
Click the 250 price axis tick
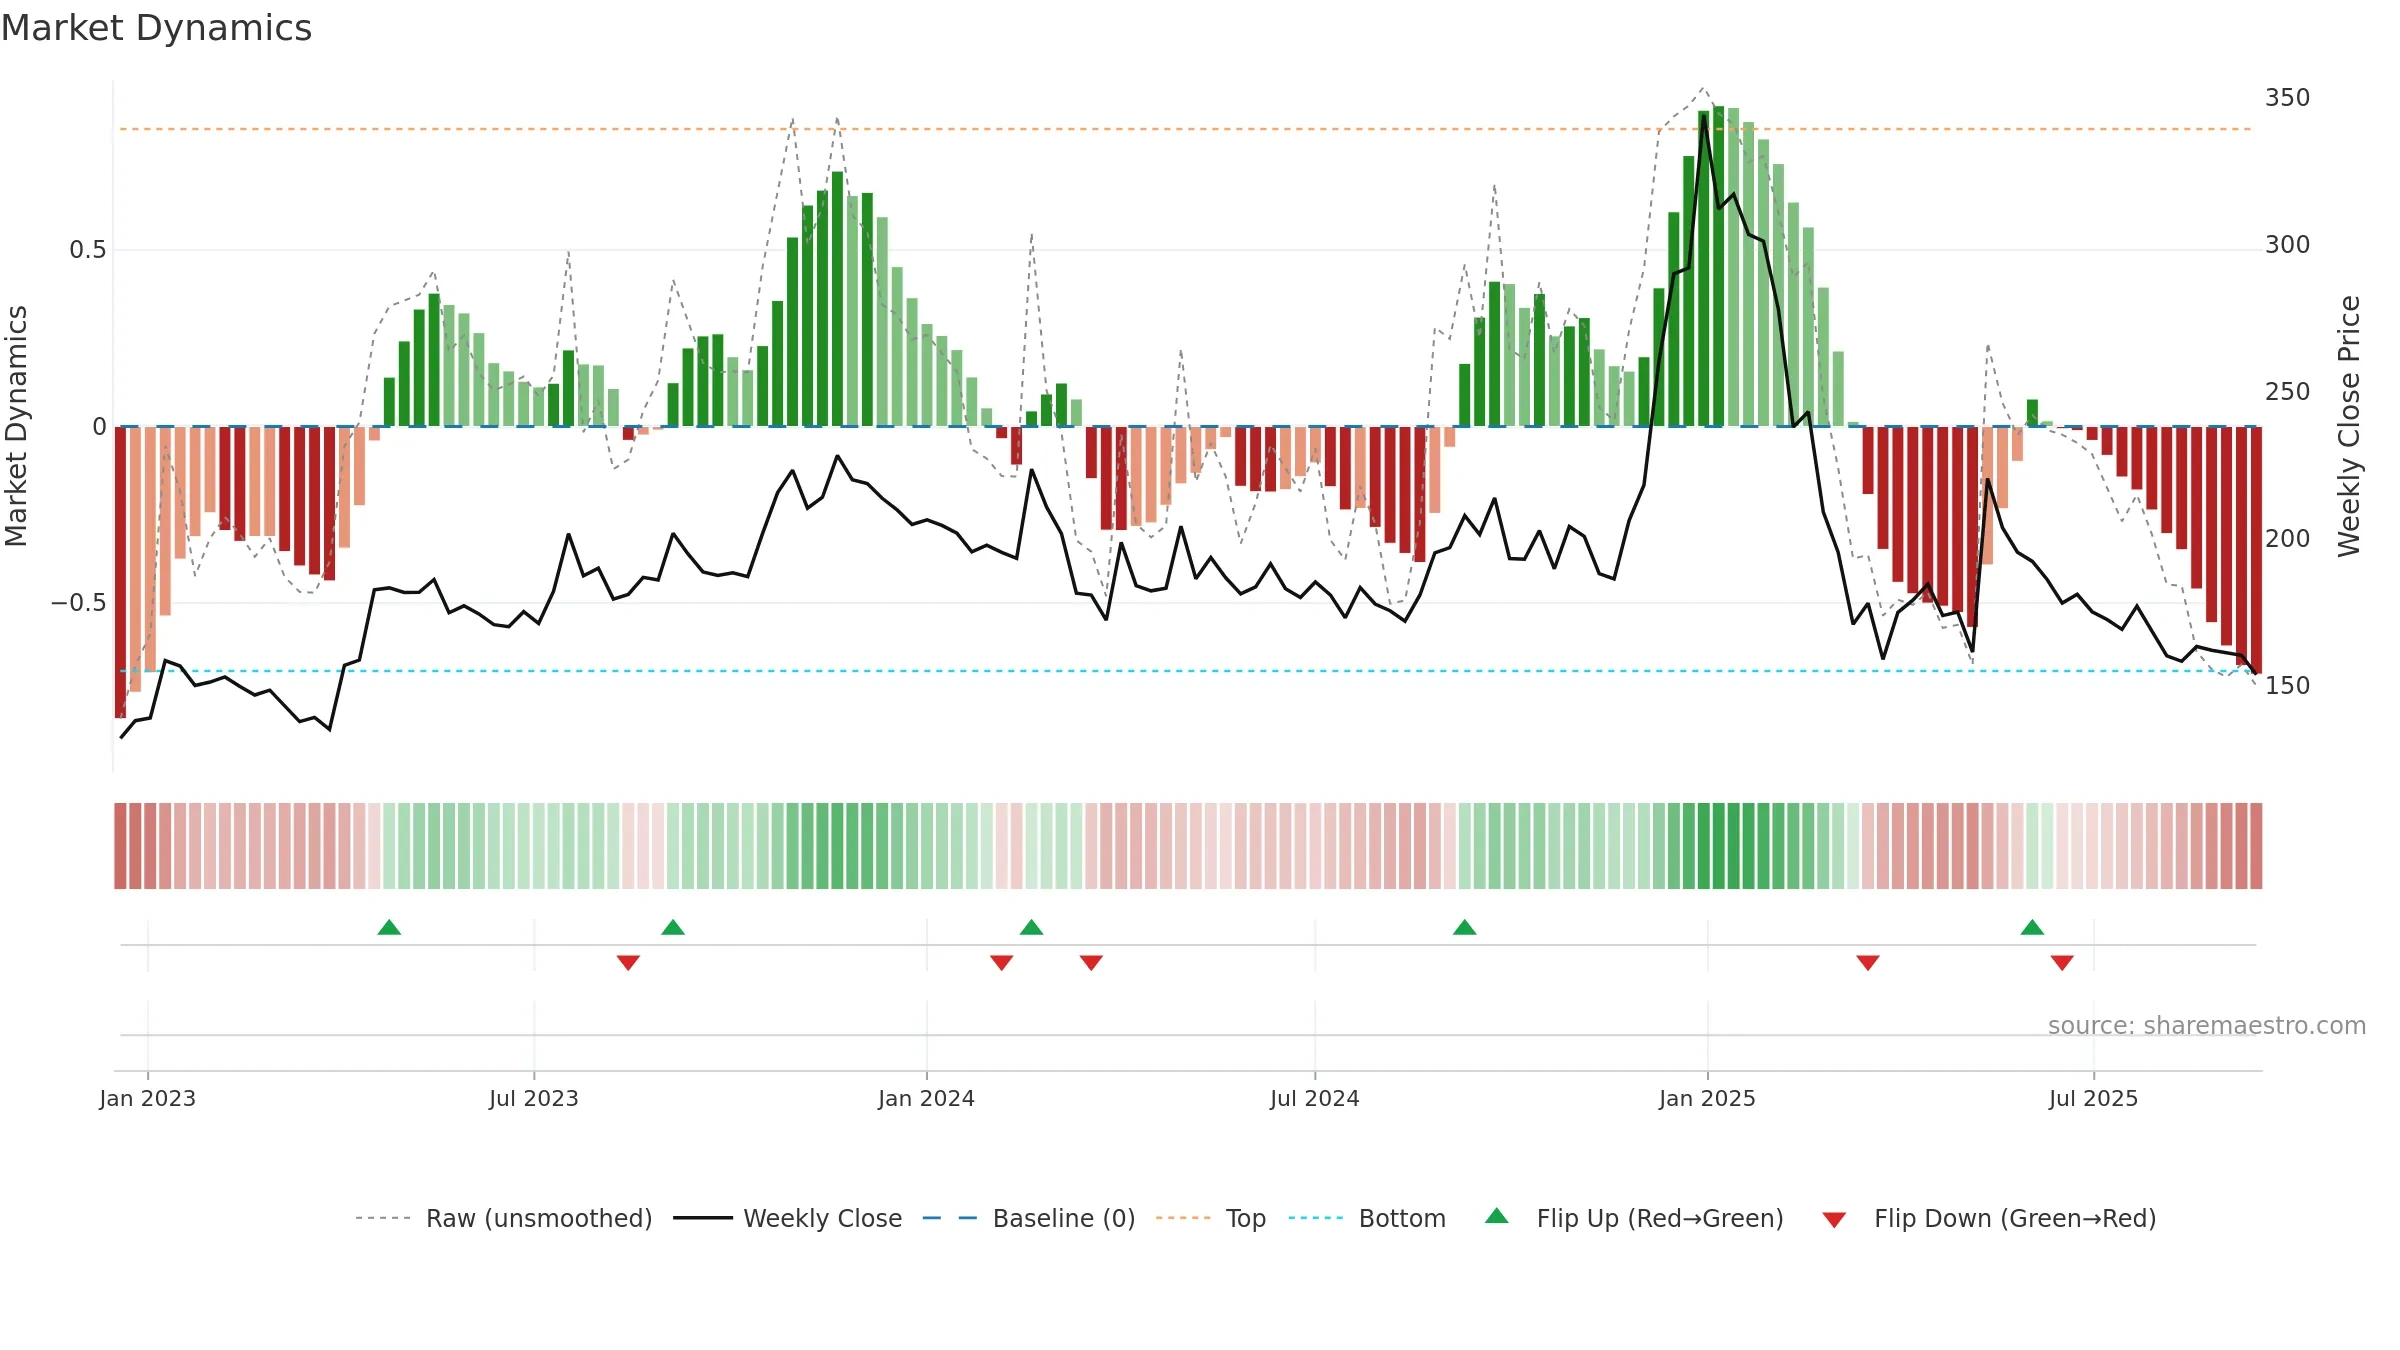pos(2288,392)
